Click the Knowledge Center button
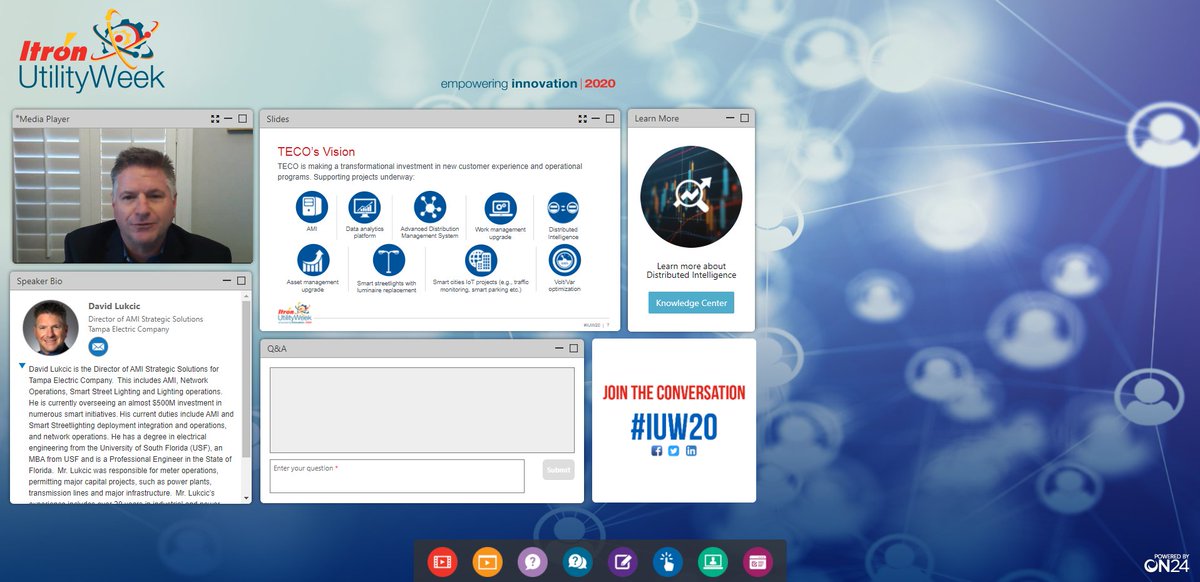Screen dimensions: 1200x582 point(691,302)
